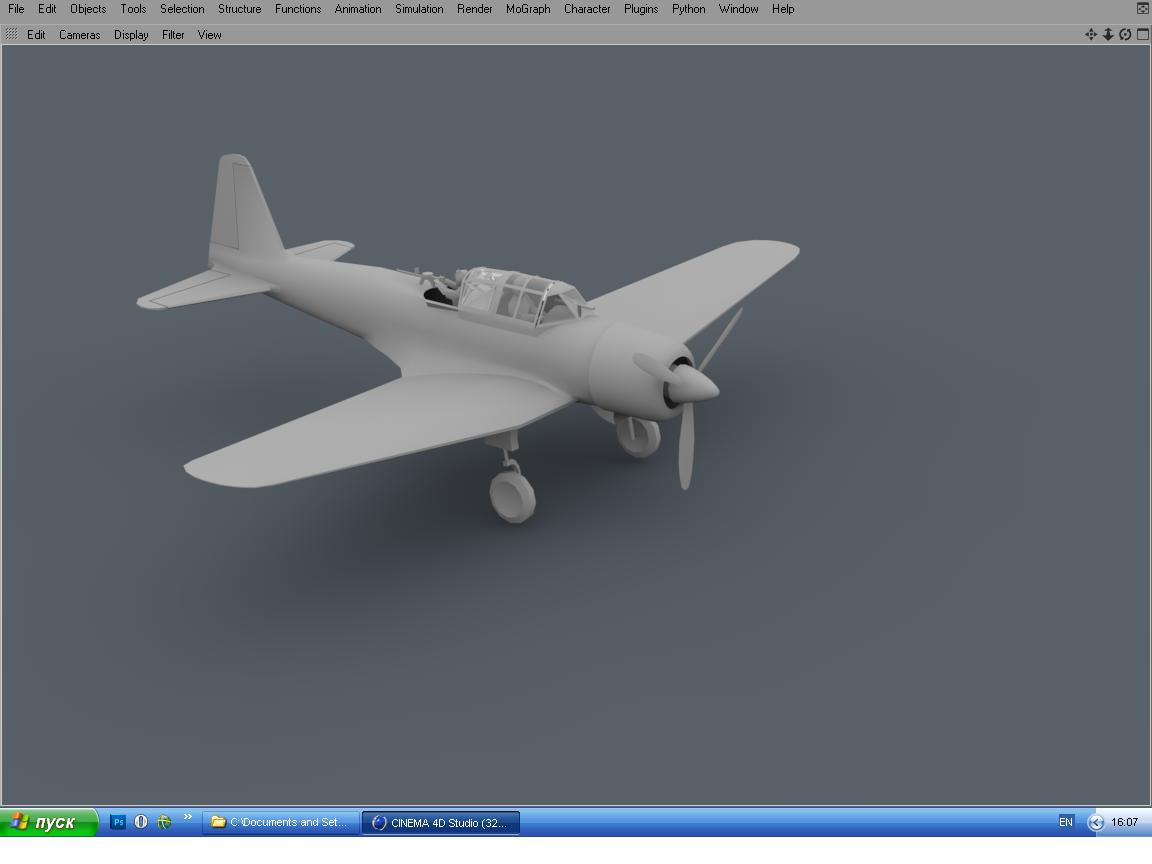
Task: Open the Help menu
Action: click(x=783, y=9)
